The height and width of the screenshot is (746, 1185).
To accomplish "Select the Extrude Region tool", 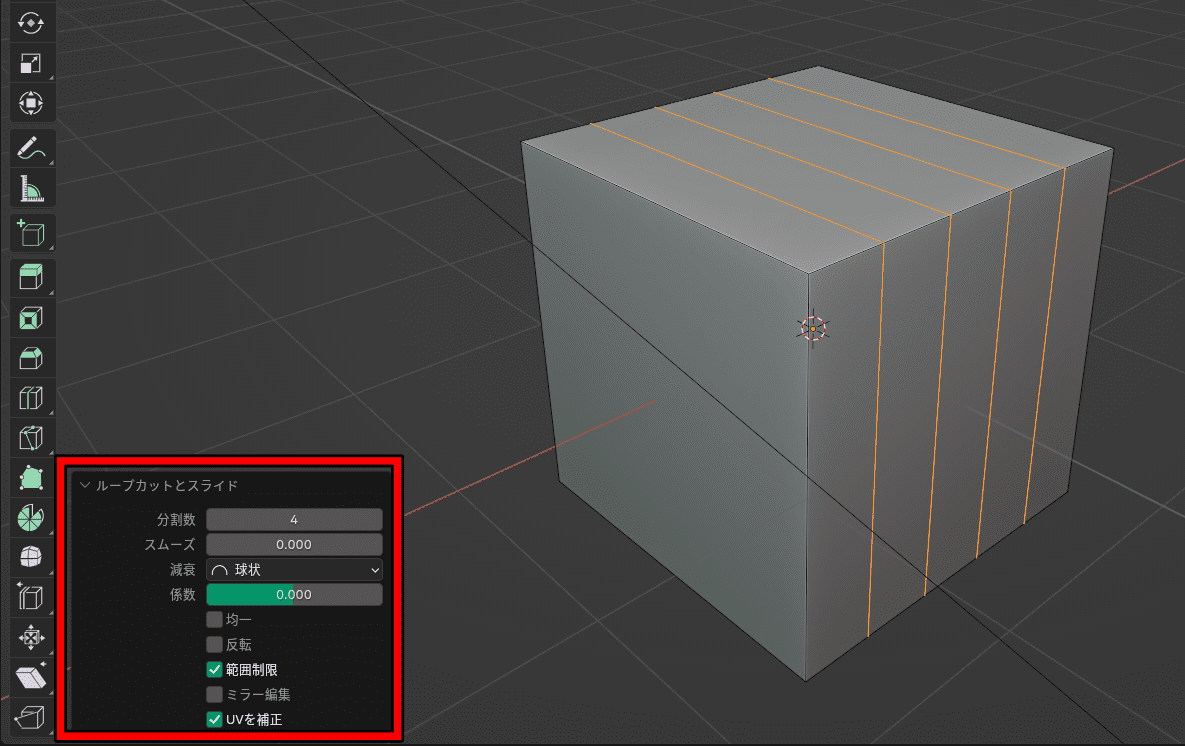I will [31, 277].
